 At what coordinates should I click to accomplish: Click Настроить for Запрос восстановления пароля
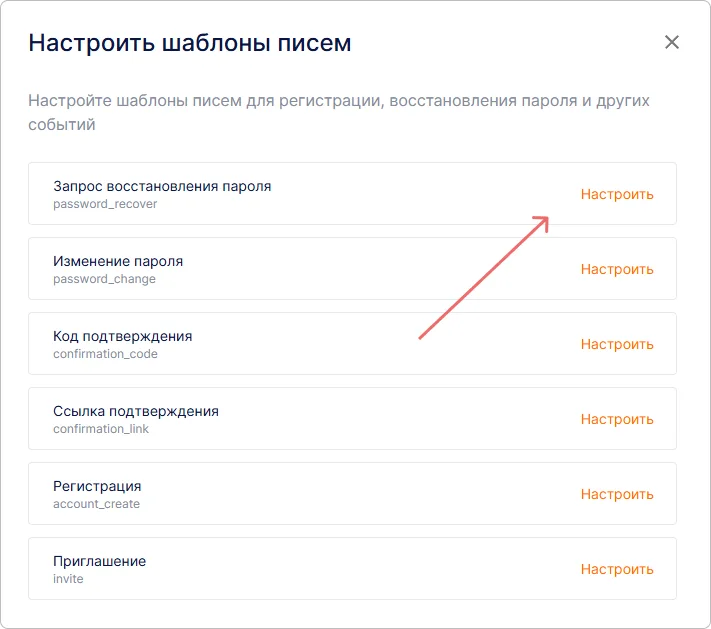pos(617,194)
